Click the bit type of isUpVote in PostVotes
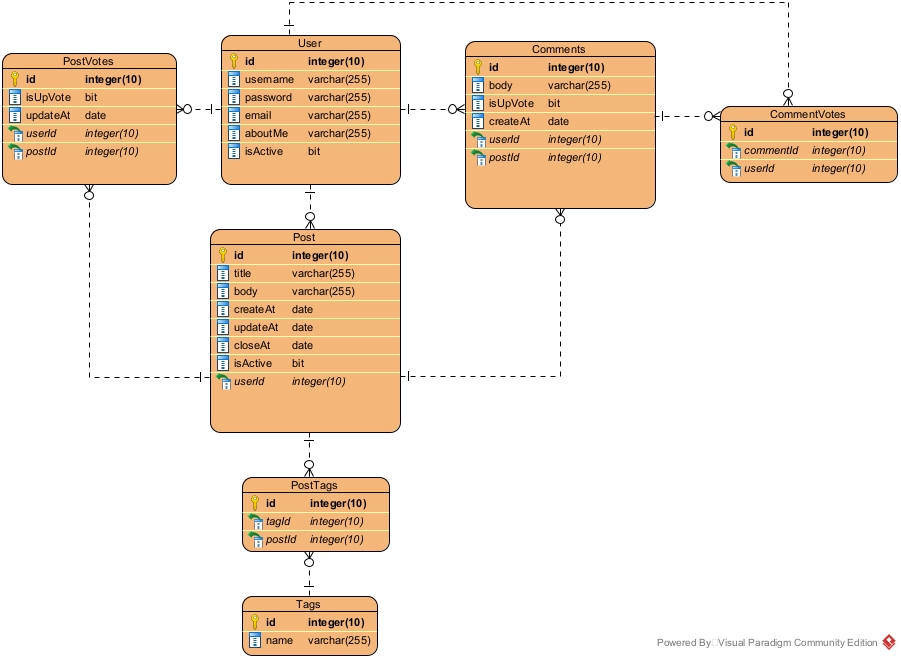 coord(91,97)
